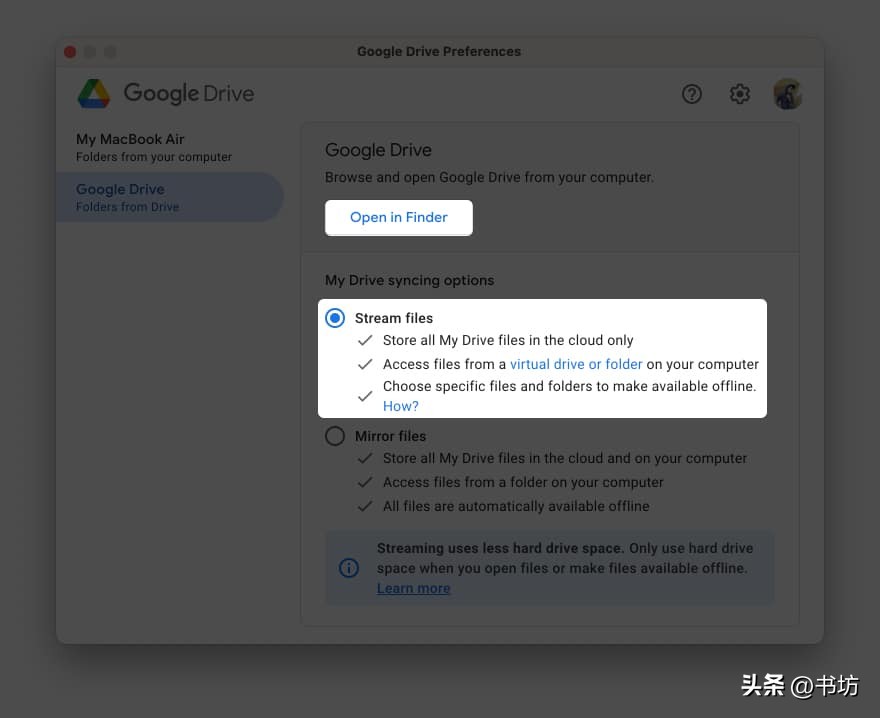Click the yellow minimize window button

(89, 51)
